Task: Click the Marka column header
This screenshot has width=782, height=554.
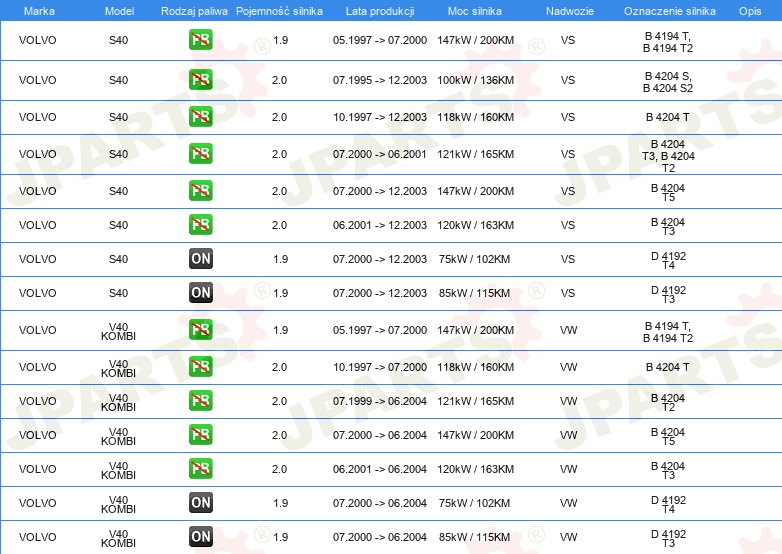Action: coord(38,10)
